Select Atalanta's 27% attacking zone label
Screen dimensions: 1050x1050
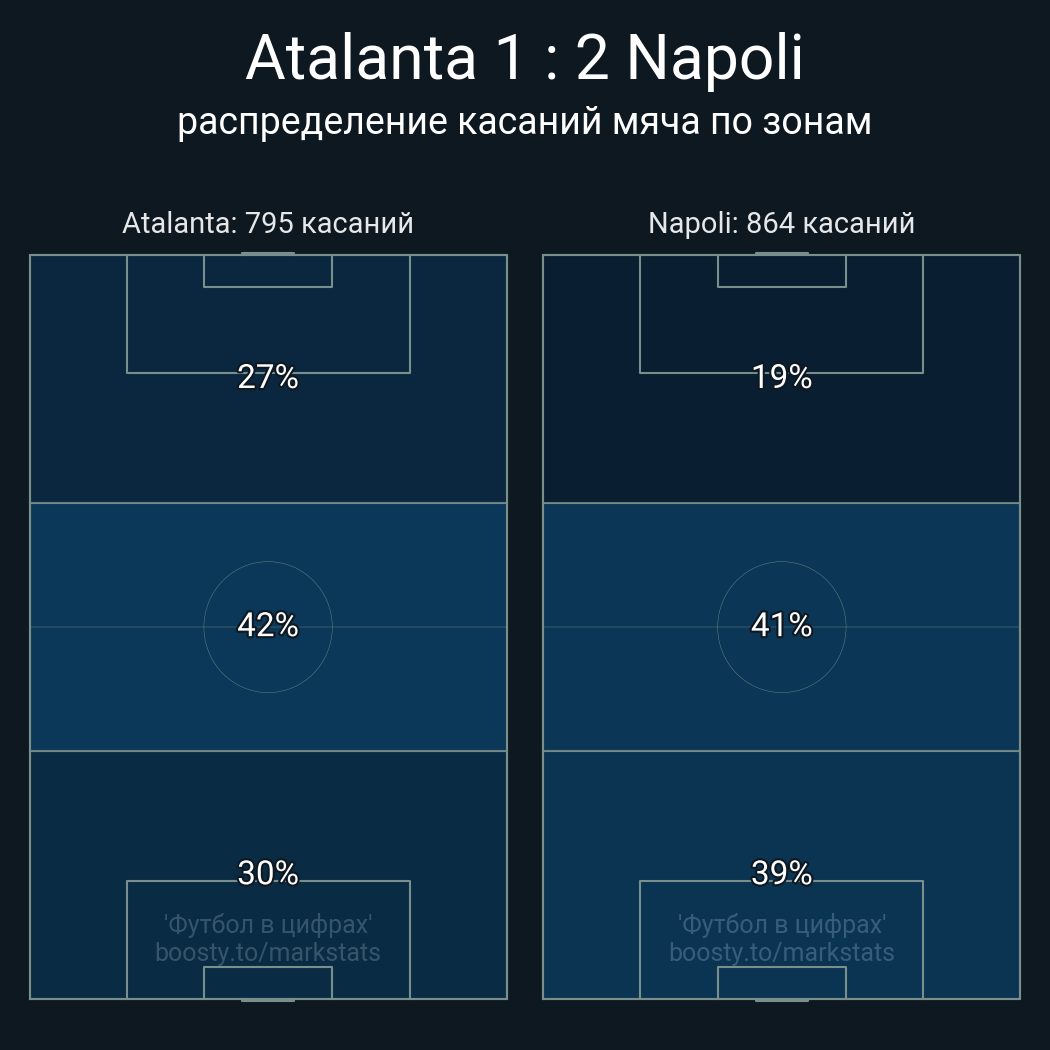click(x=267, y=377)
